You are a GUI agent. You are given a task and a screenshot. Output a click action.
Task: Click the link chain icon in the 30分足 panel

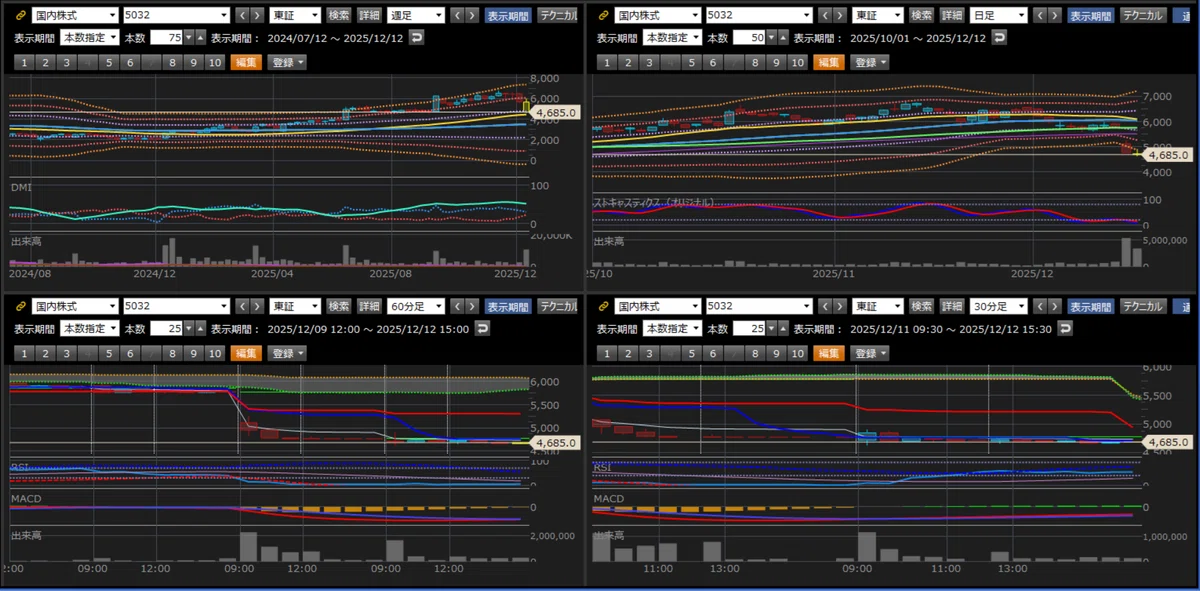[x=603, y=307]
